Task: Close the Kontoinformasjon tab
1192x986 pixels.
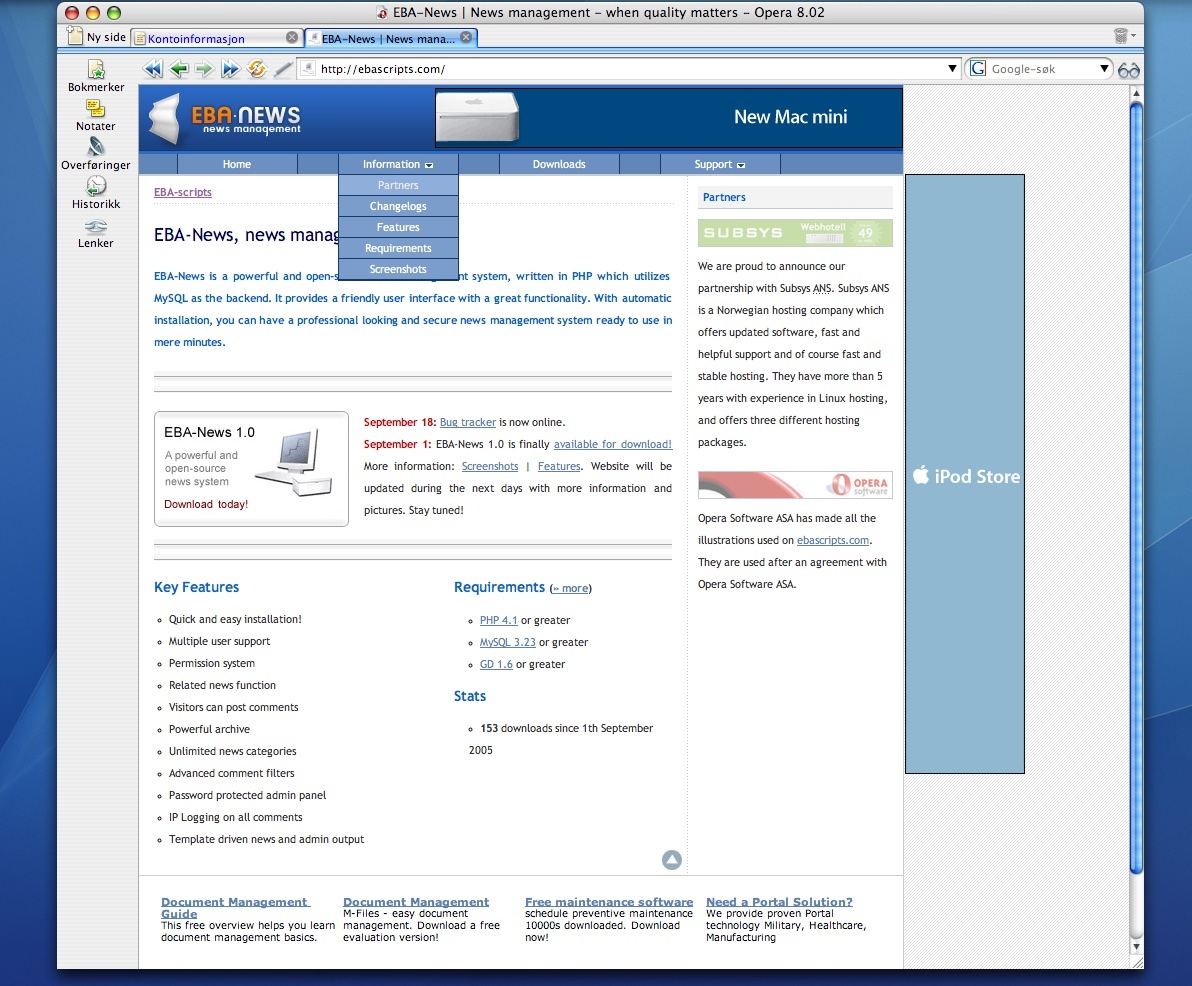Action: (x=292, y=37)
